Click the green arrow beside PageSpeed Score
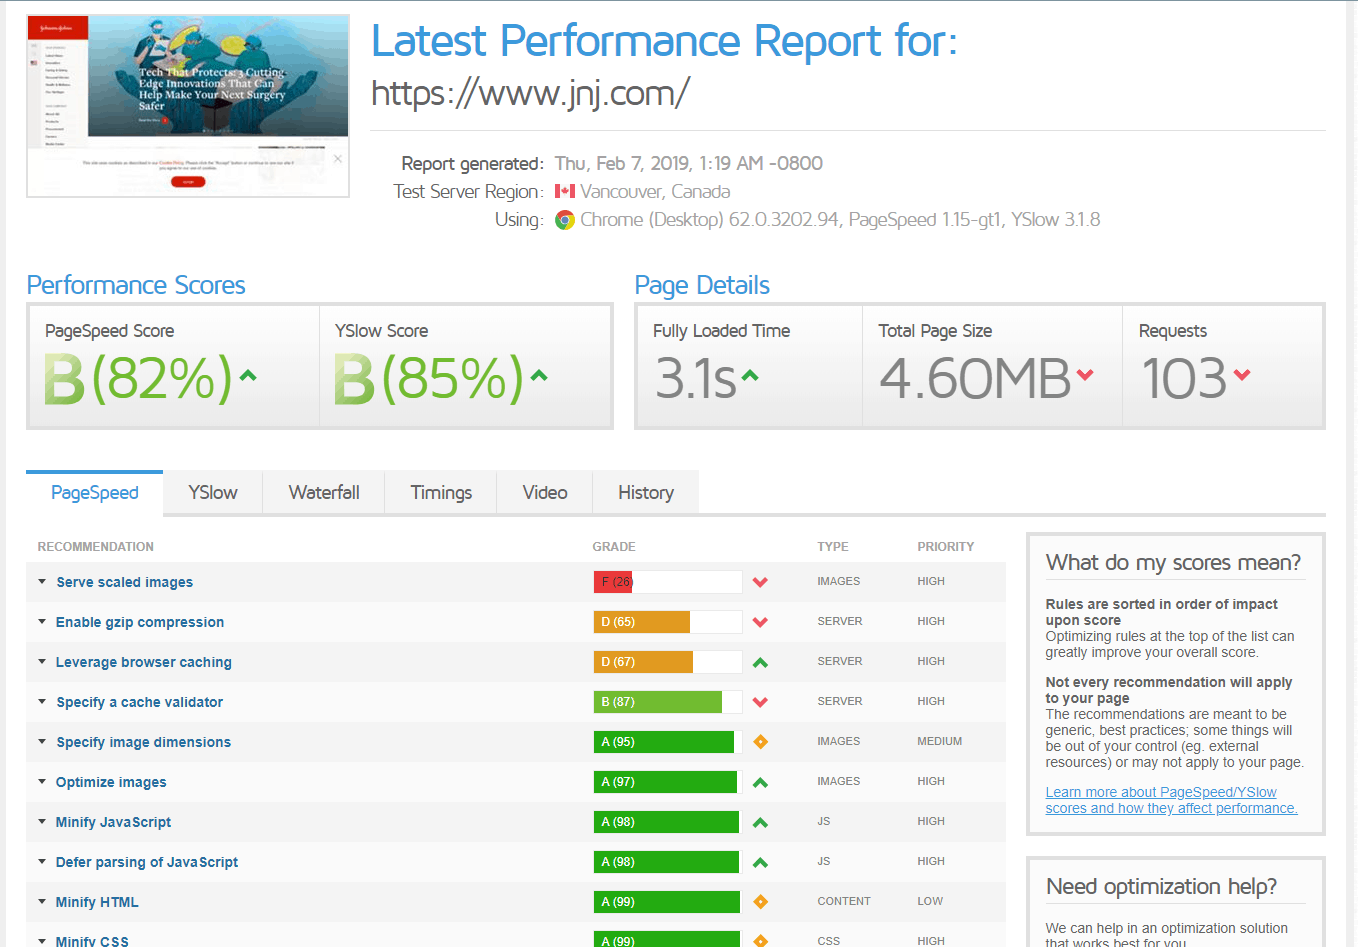 [248, 376]
